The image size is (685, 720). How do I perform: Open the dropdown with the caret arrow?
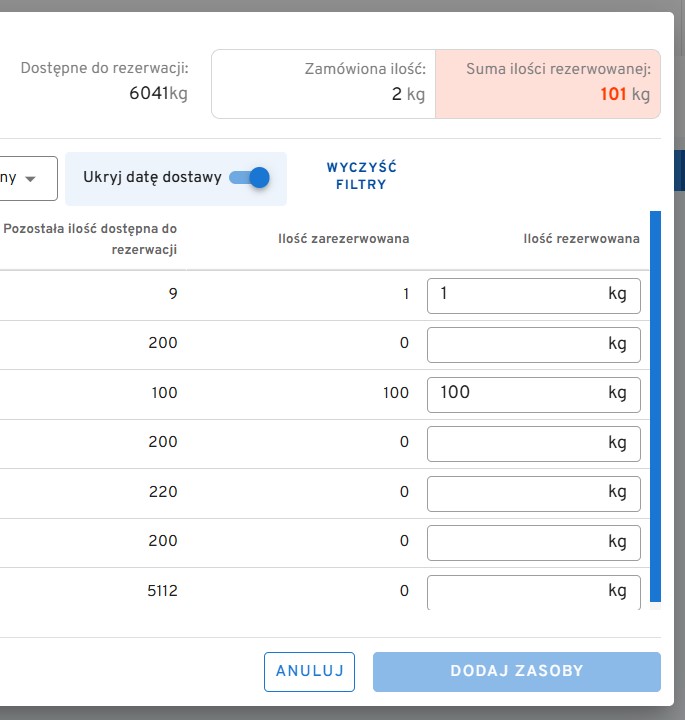tap(28, 178)
